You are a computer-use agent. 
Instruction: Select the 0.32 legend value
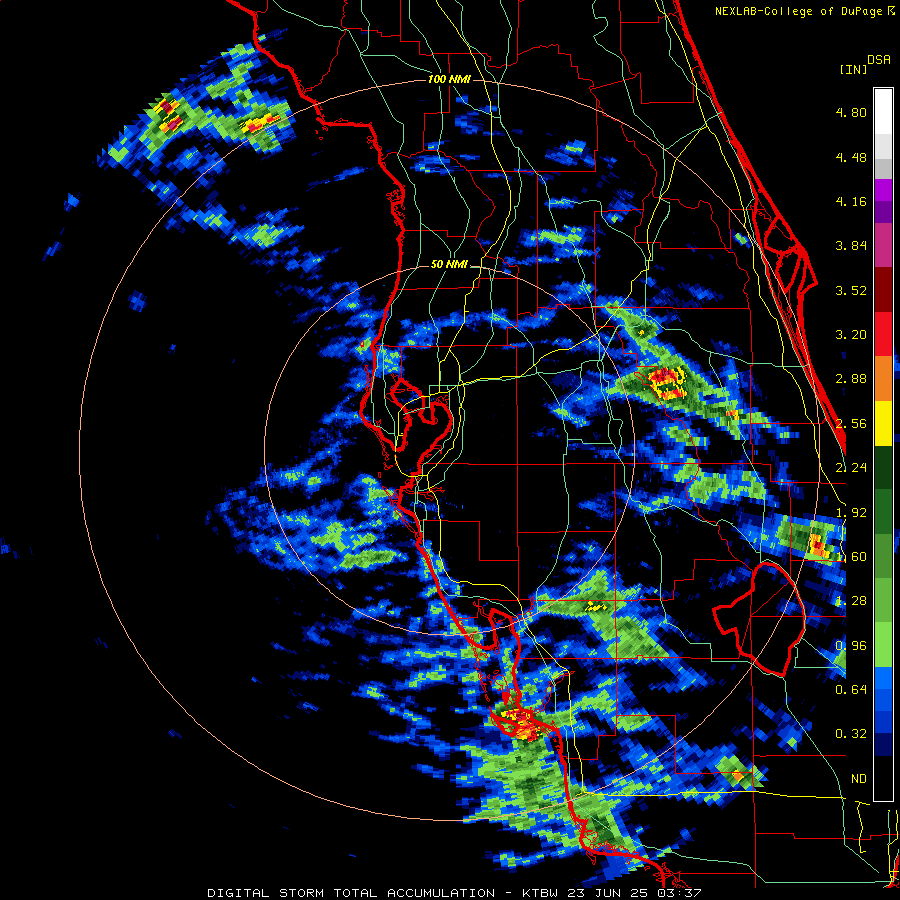coord(851,734)
